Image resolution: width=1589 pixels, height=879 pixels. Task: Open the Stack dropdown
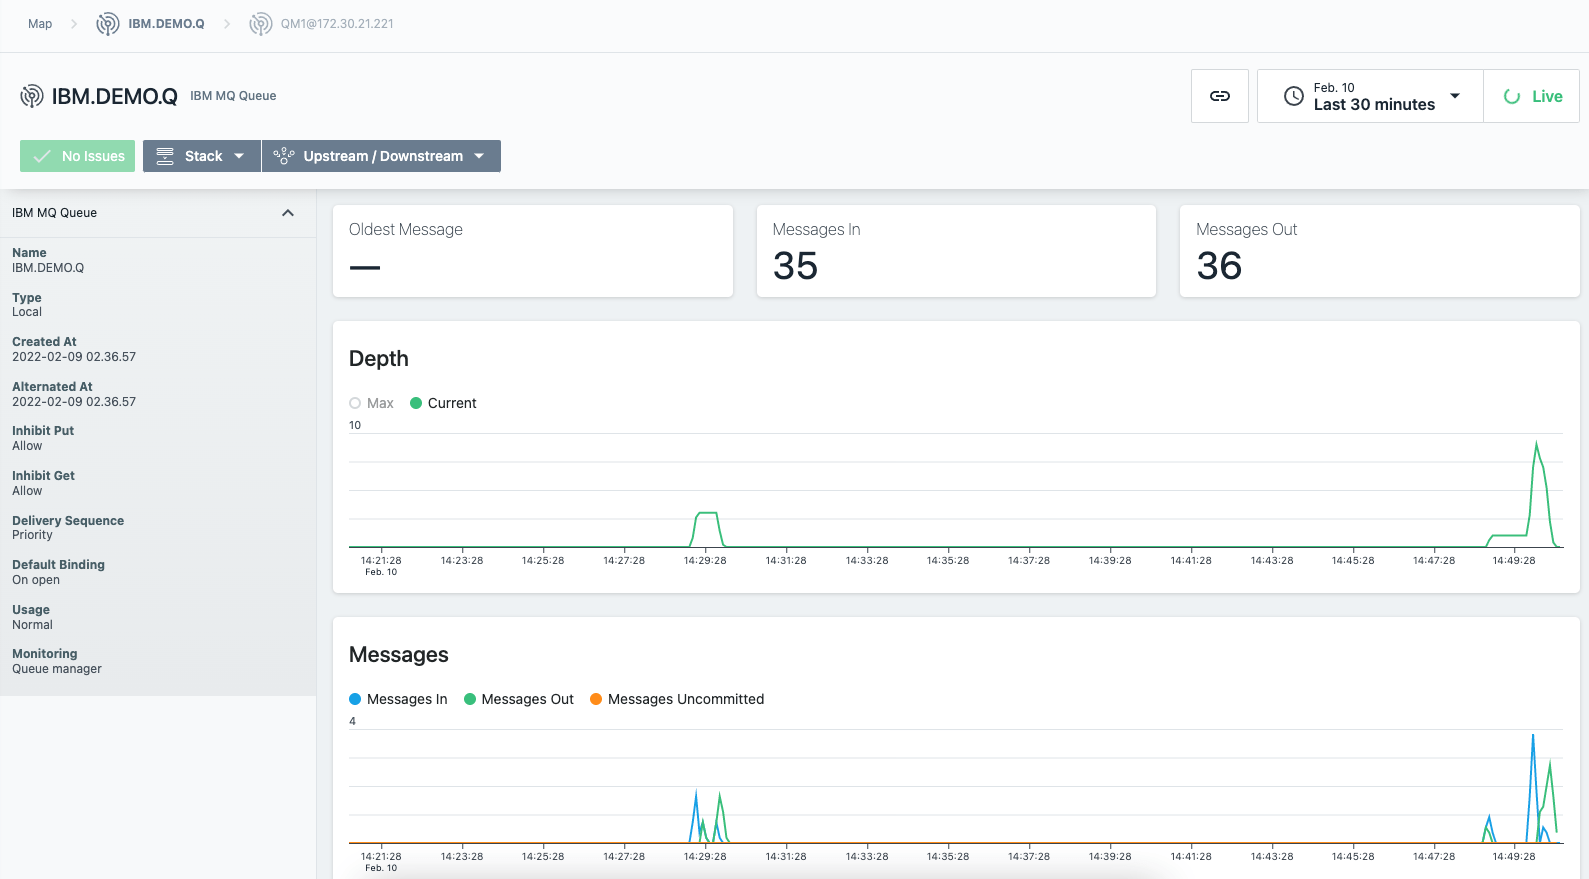(x=202, y=156)
